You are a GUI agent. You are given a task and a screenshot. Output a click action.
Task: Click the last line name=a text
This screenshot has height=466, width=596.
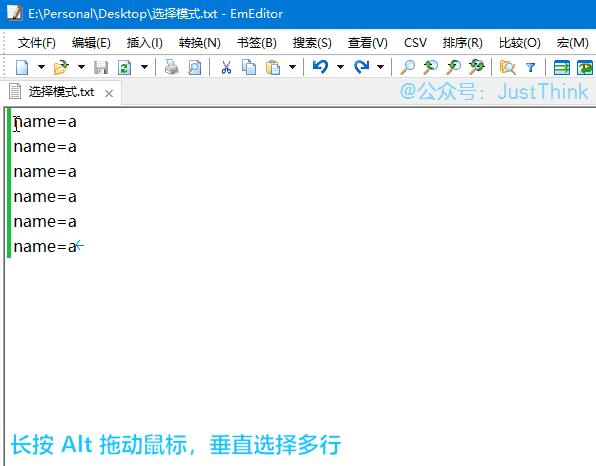pyautogui.click(x=45, y=247)
